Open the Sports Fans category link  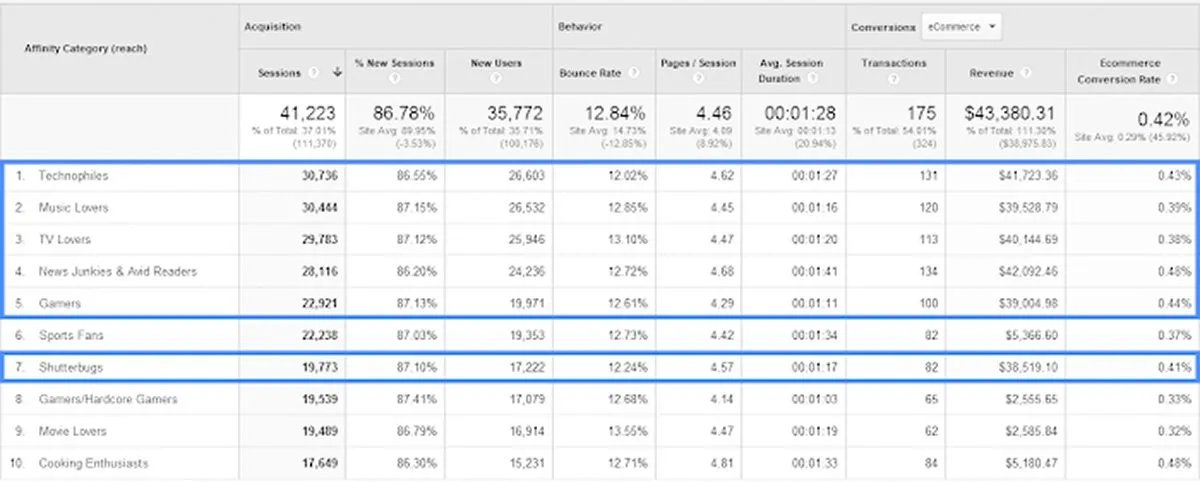coord(69,335)
